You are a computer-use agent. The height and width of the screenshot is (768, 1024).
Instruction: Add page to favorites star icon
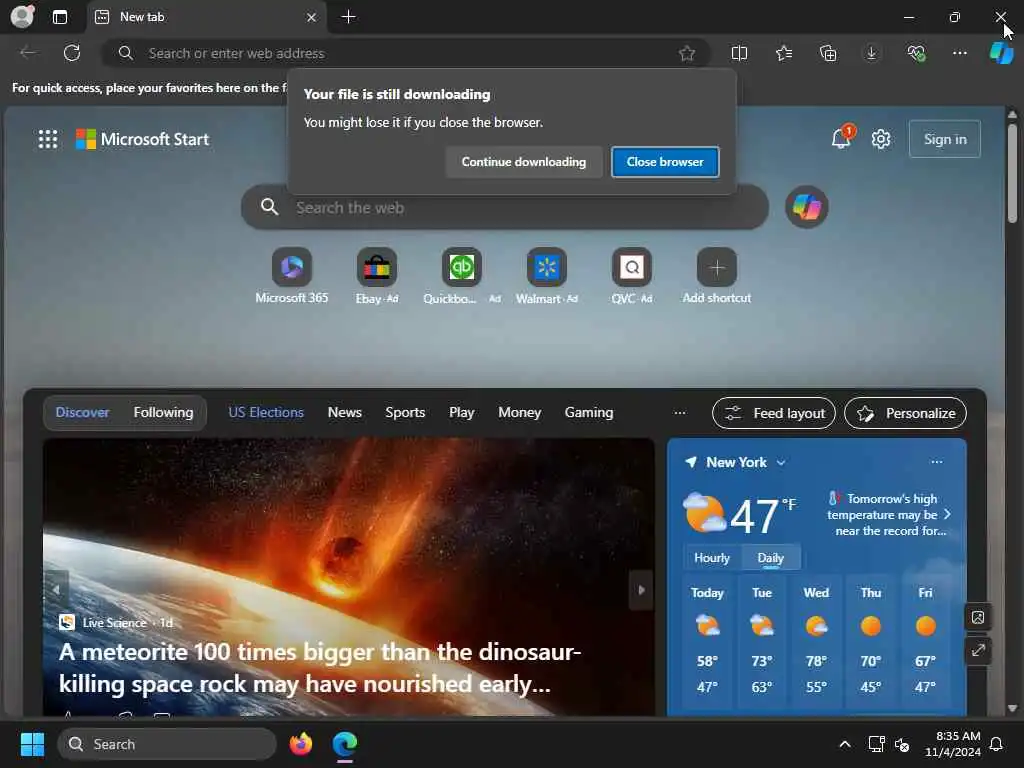point(686,54)
